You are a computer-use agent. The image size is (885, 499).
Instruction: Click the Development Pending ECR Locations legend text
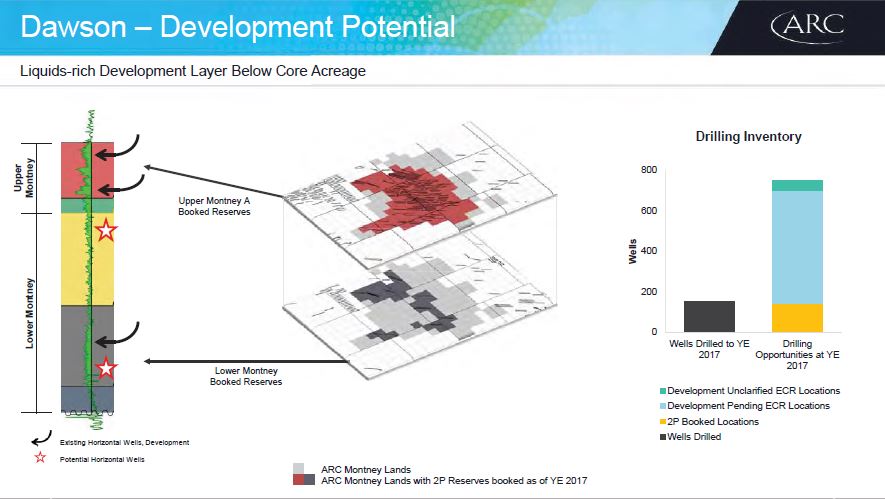tap(748, 406)
